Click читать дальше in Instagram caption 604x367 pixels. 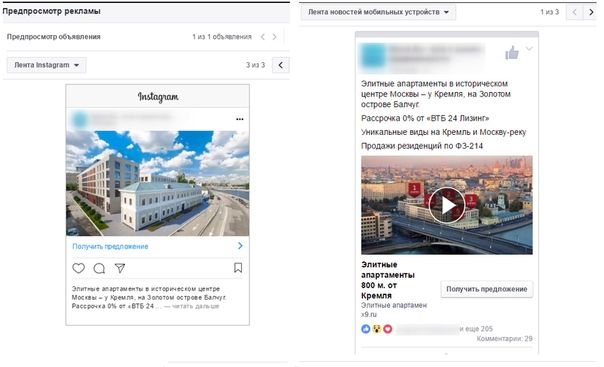(196, 307)
